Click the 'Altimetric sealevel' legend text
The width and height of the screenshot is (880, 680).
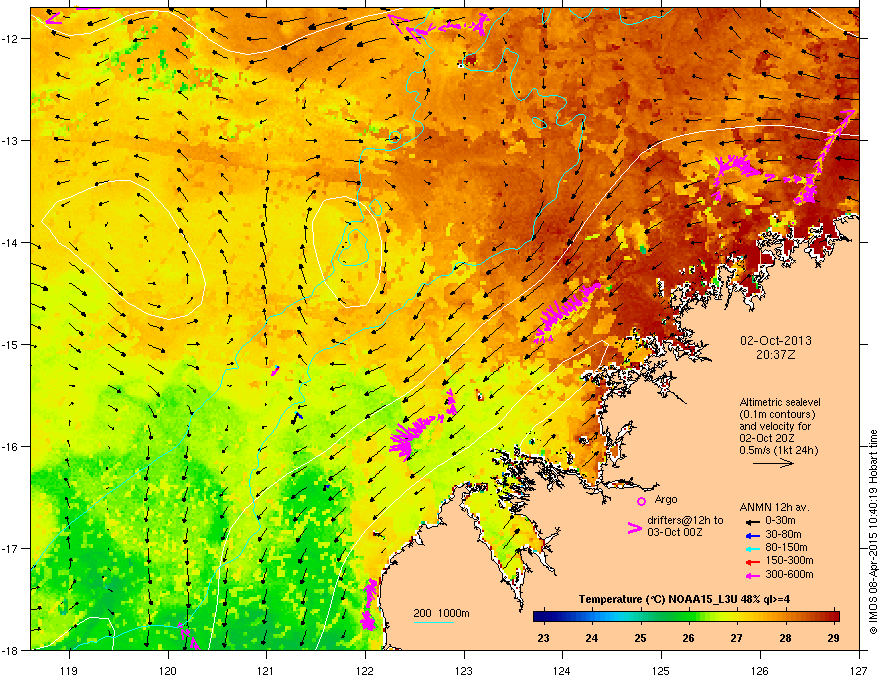[x=780, y=402]
